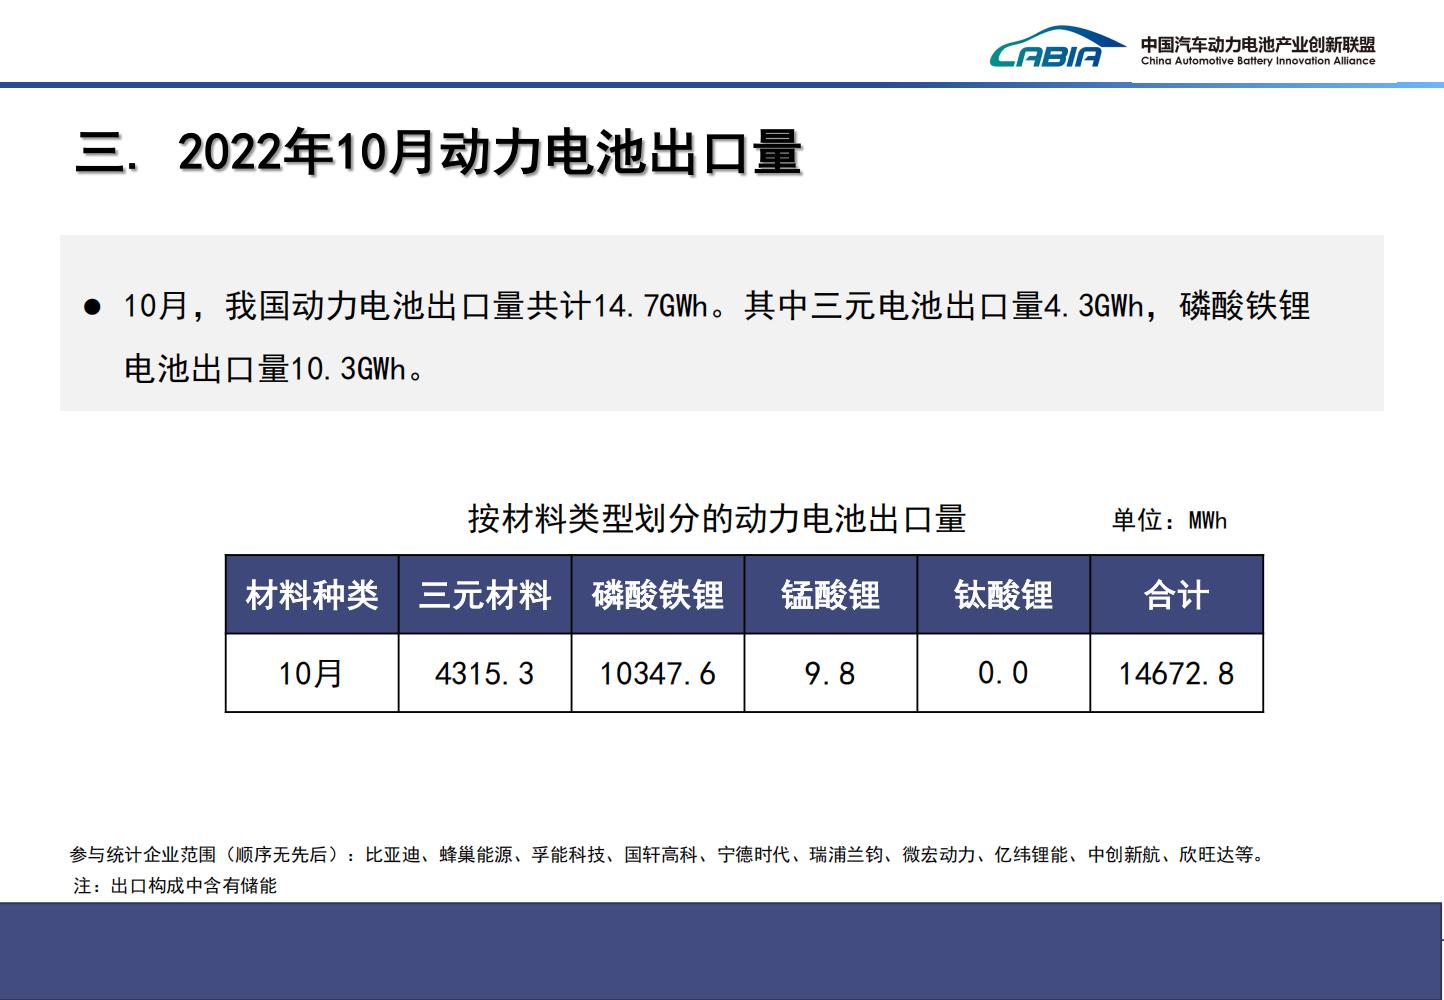
Task: Click the '10月' row label cell
Action: tap(312, 673)
